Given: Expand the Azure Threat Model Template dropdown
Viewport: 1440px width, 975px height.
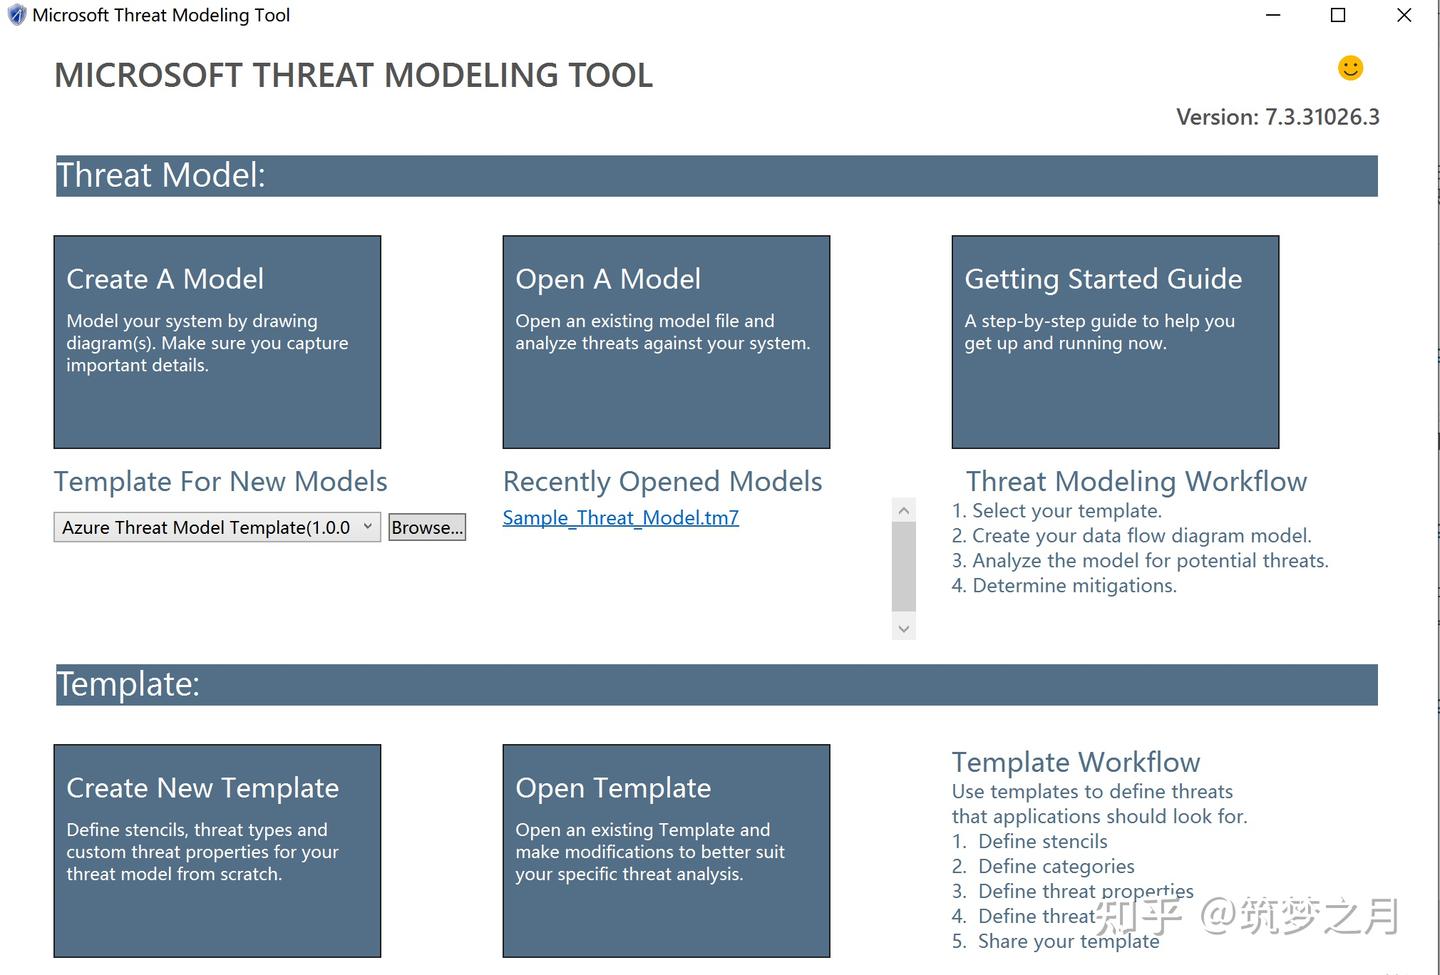Looking at the screenshot, I should pos(216,526).
